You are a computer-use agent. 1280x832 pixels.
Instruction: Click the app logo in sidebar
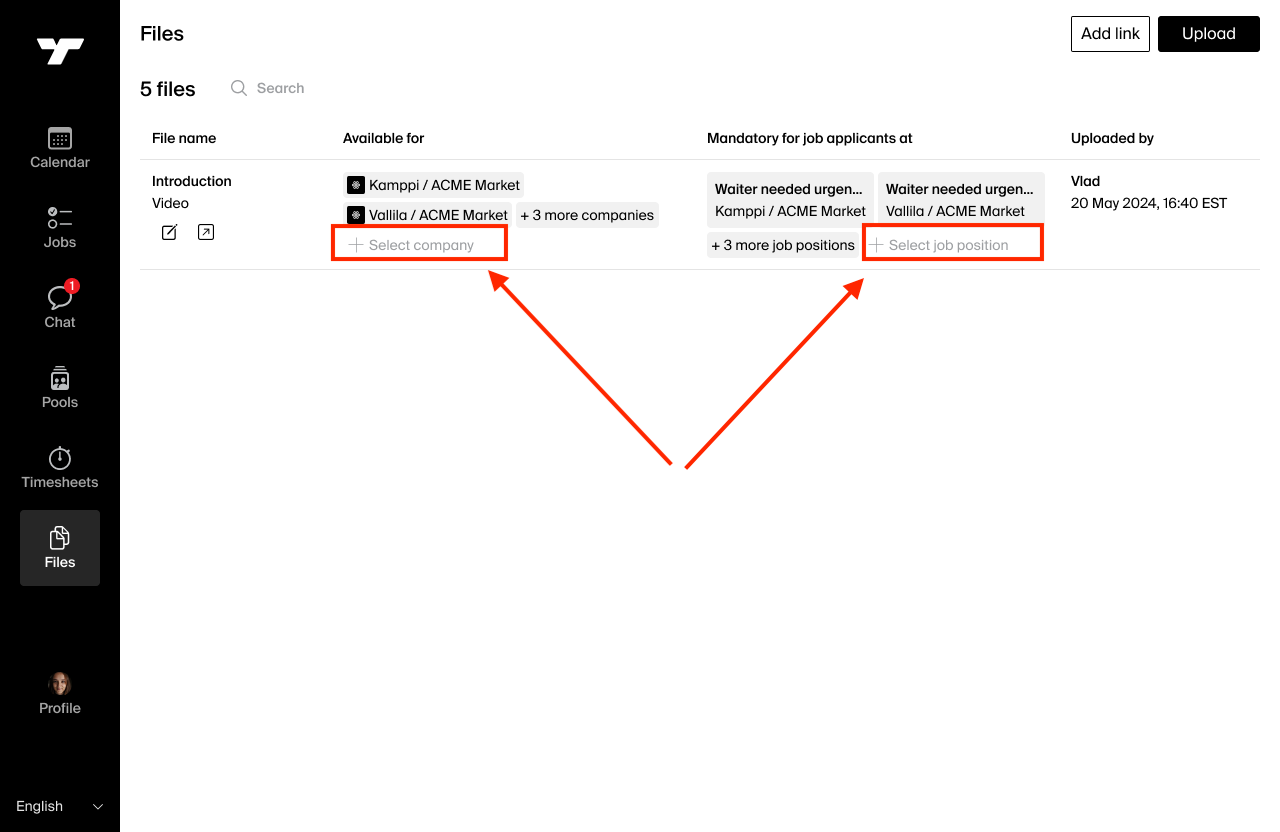pos(60,51)
